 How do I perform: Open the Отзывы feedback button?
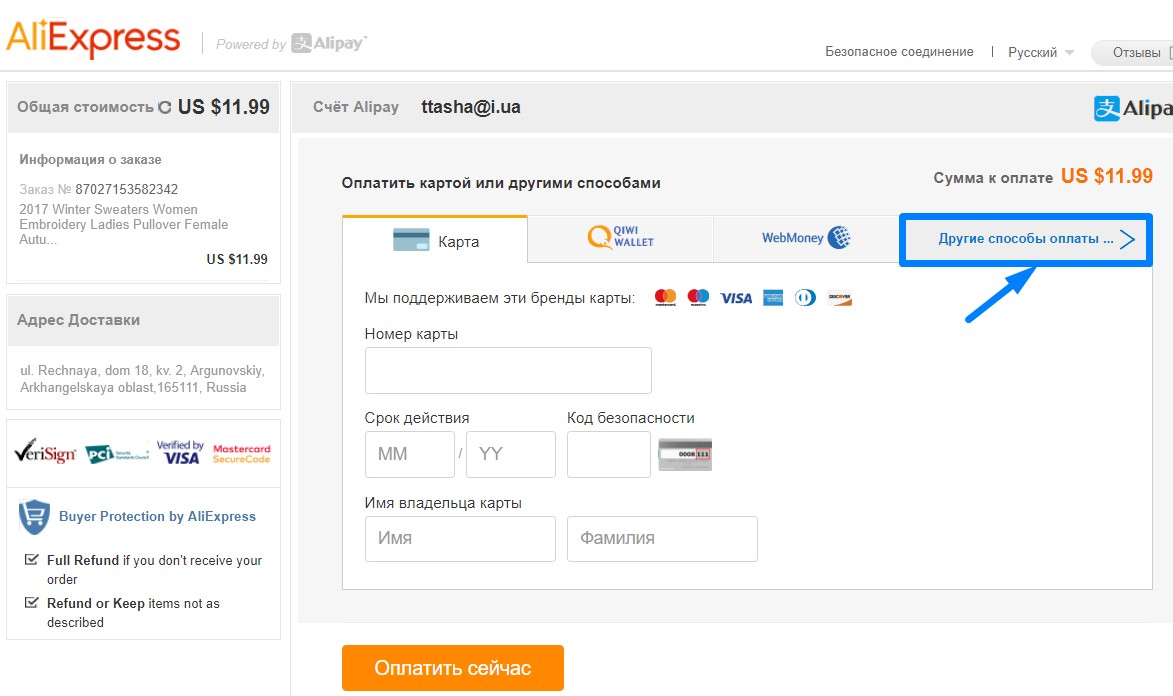[x=1133, y=52]
